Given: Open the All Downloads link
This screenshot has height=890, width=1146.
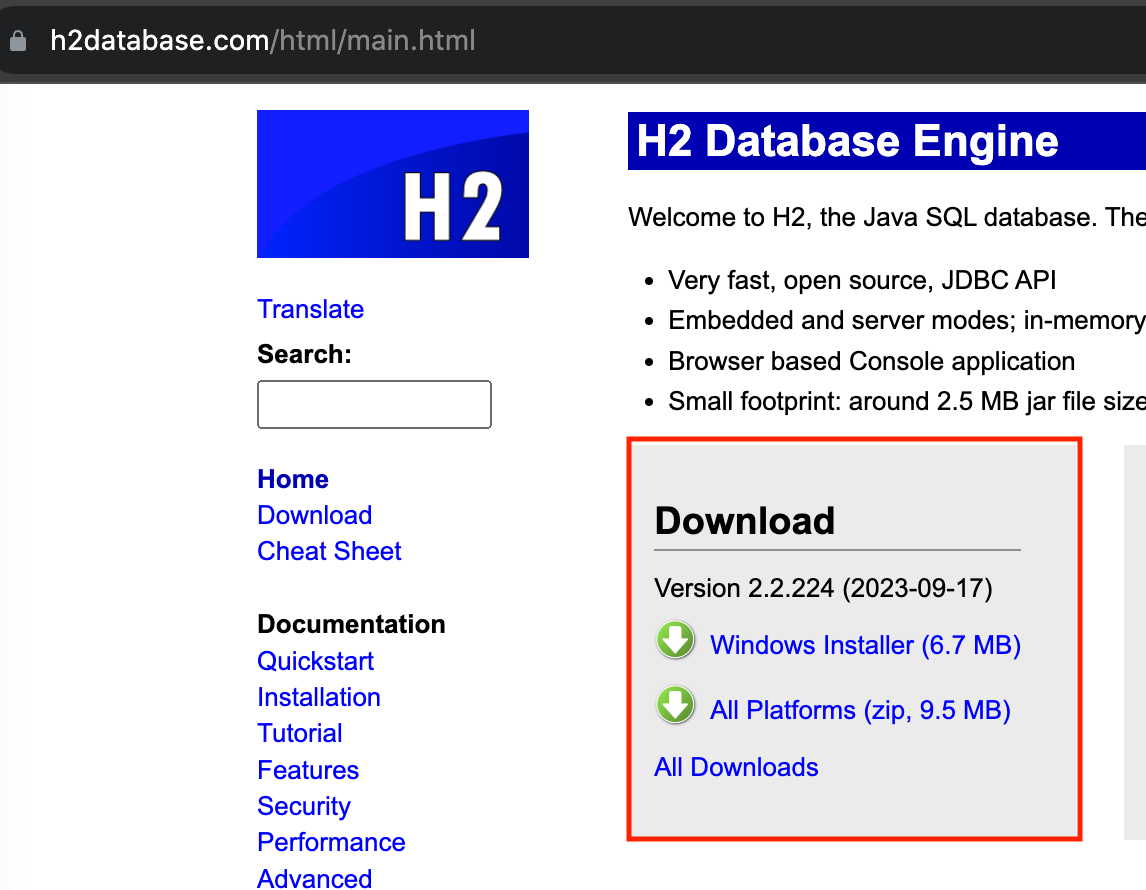Looking at the screenshot, I should pos(736,767).
